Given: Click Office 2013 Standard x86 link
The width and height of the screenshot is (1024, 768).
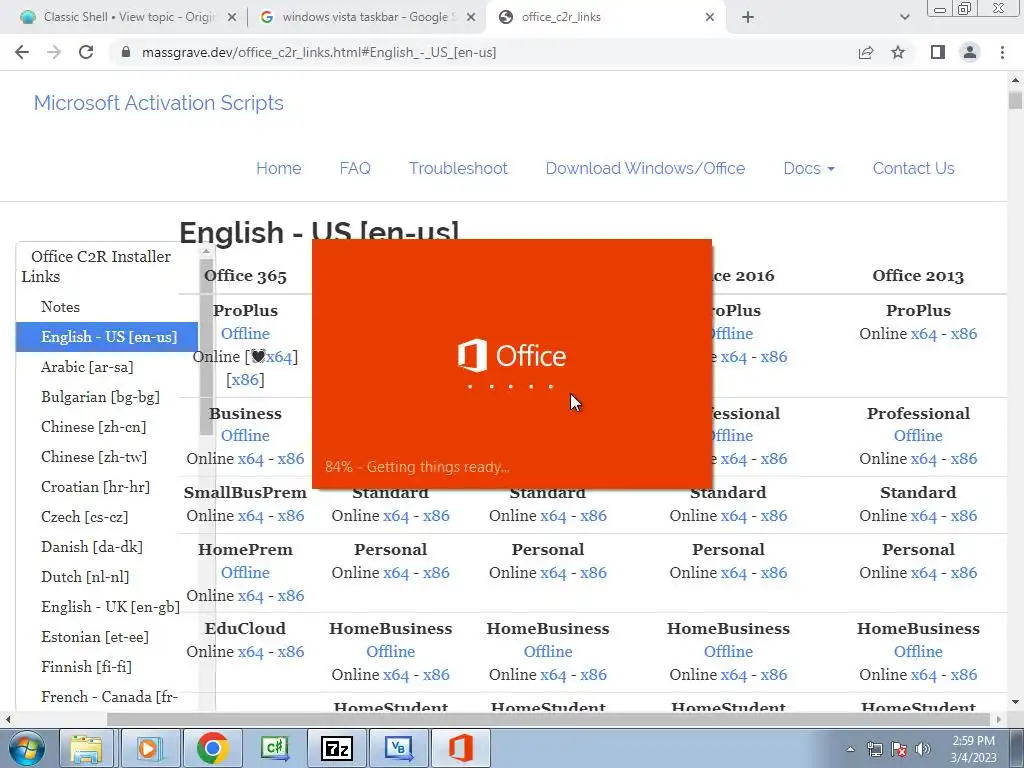Looking at the screenshot, I should [964, 516].
